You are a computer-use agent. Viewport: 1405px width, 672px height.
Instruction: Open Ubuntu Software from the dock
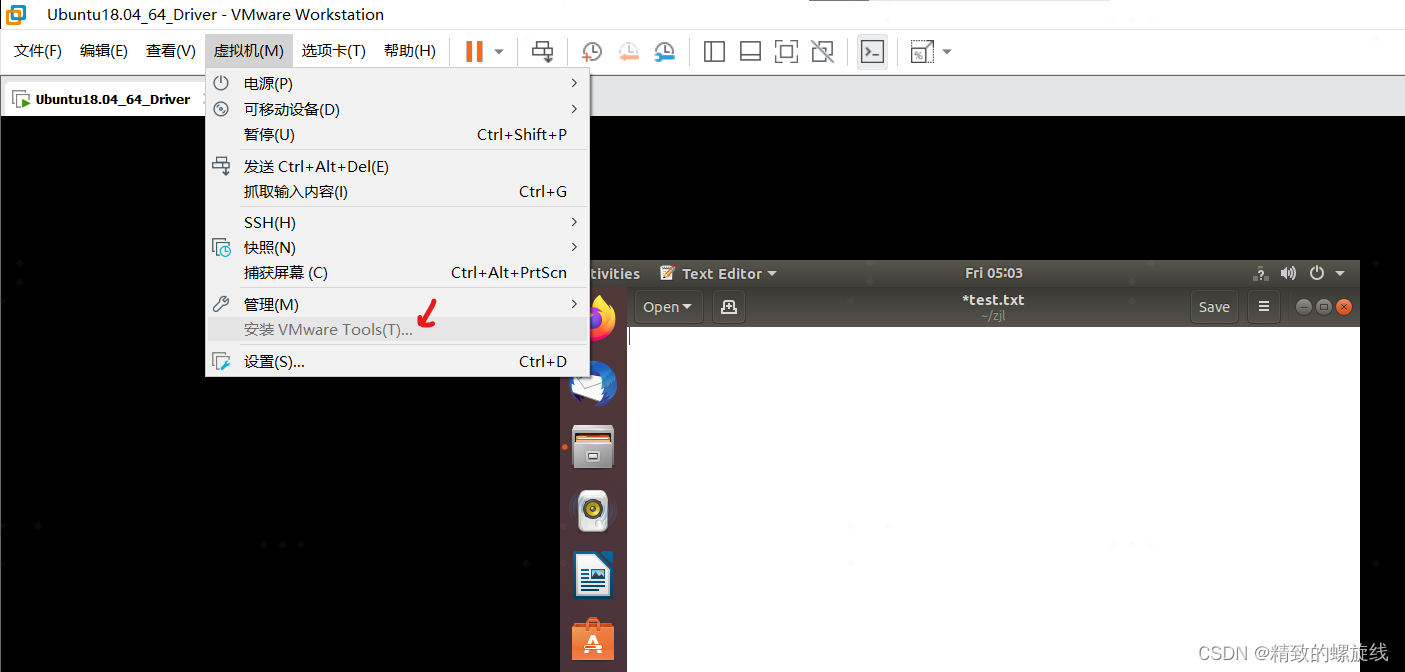click(593, 640)
